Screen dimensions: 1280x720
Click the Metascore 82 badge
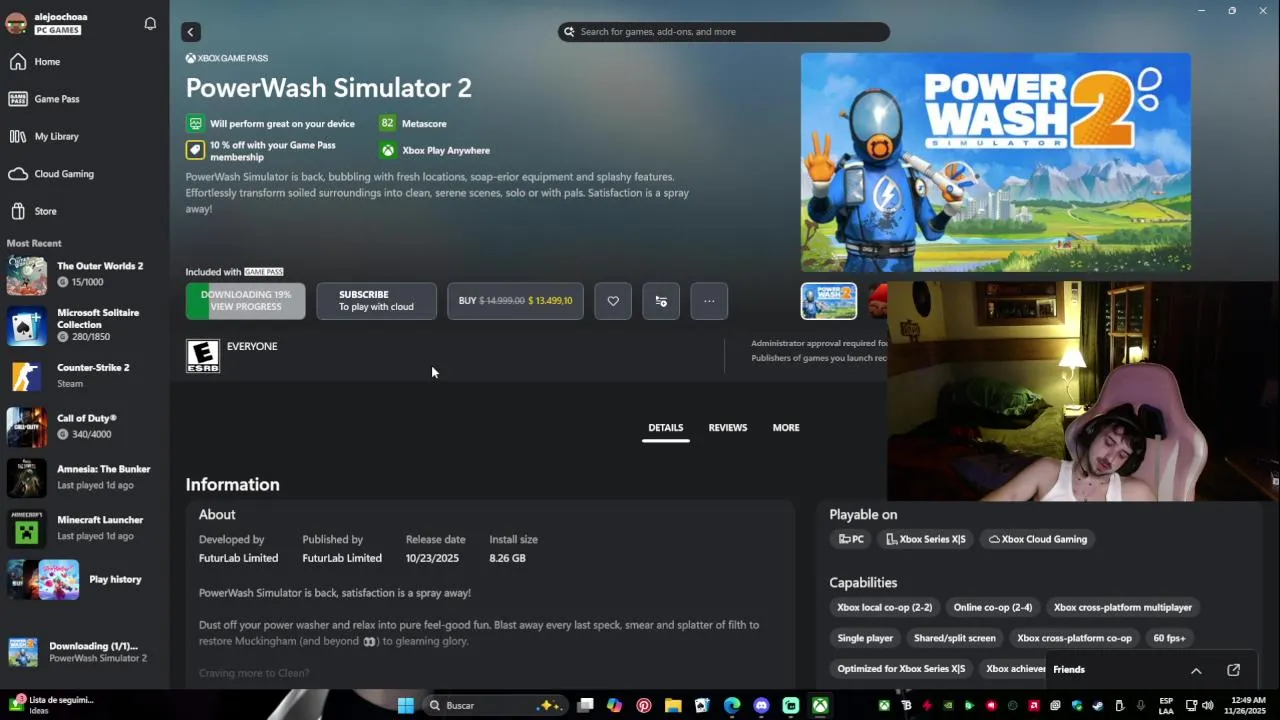tap(387, 123)
